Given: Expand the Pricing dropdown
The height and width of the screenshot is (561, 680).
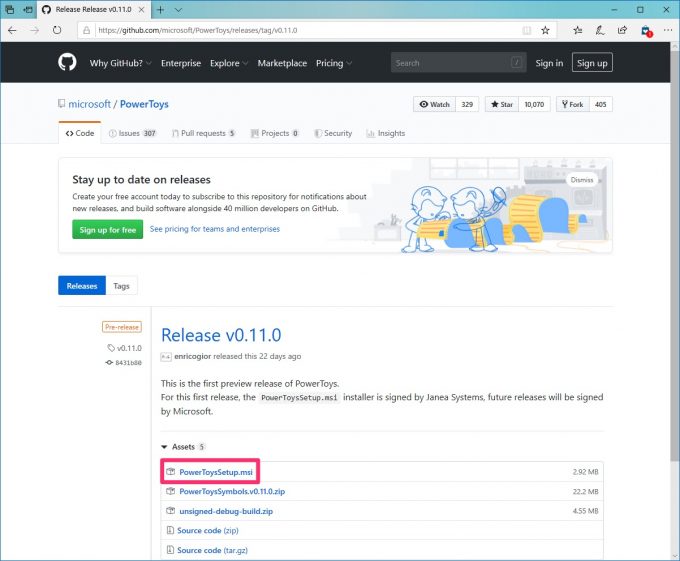Looking at the screenshot, I should [334, 63].
